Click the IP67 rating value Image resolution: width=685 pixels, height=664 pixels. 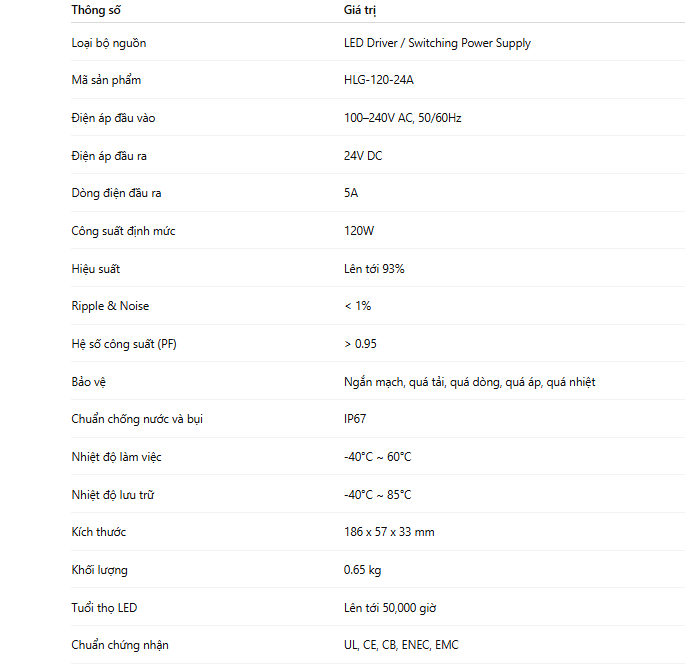point(355,419)
